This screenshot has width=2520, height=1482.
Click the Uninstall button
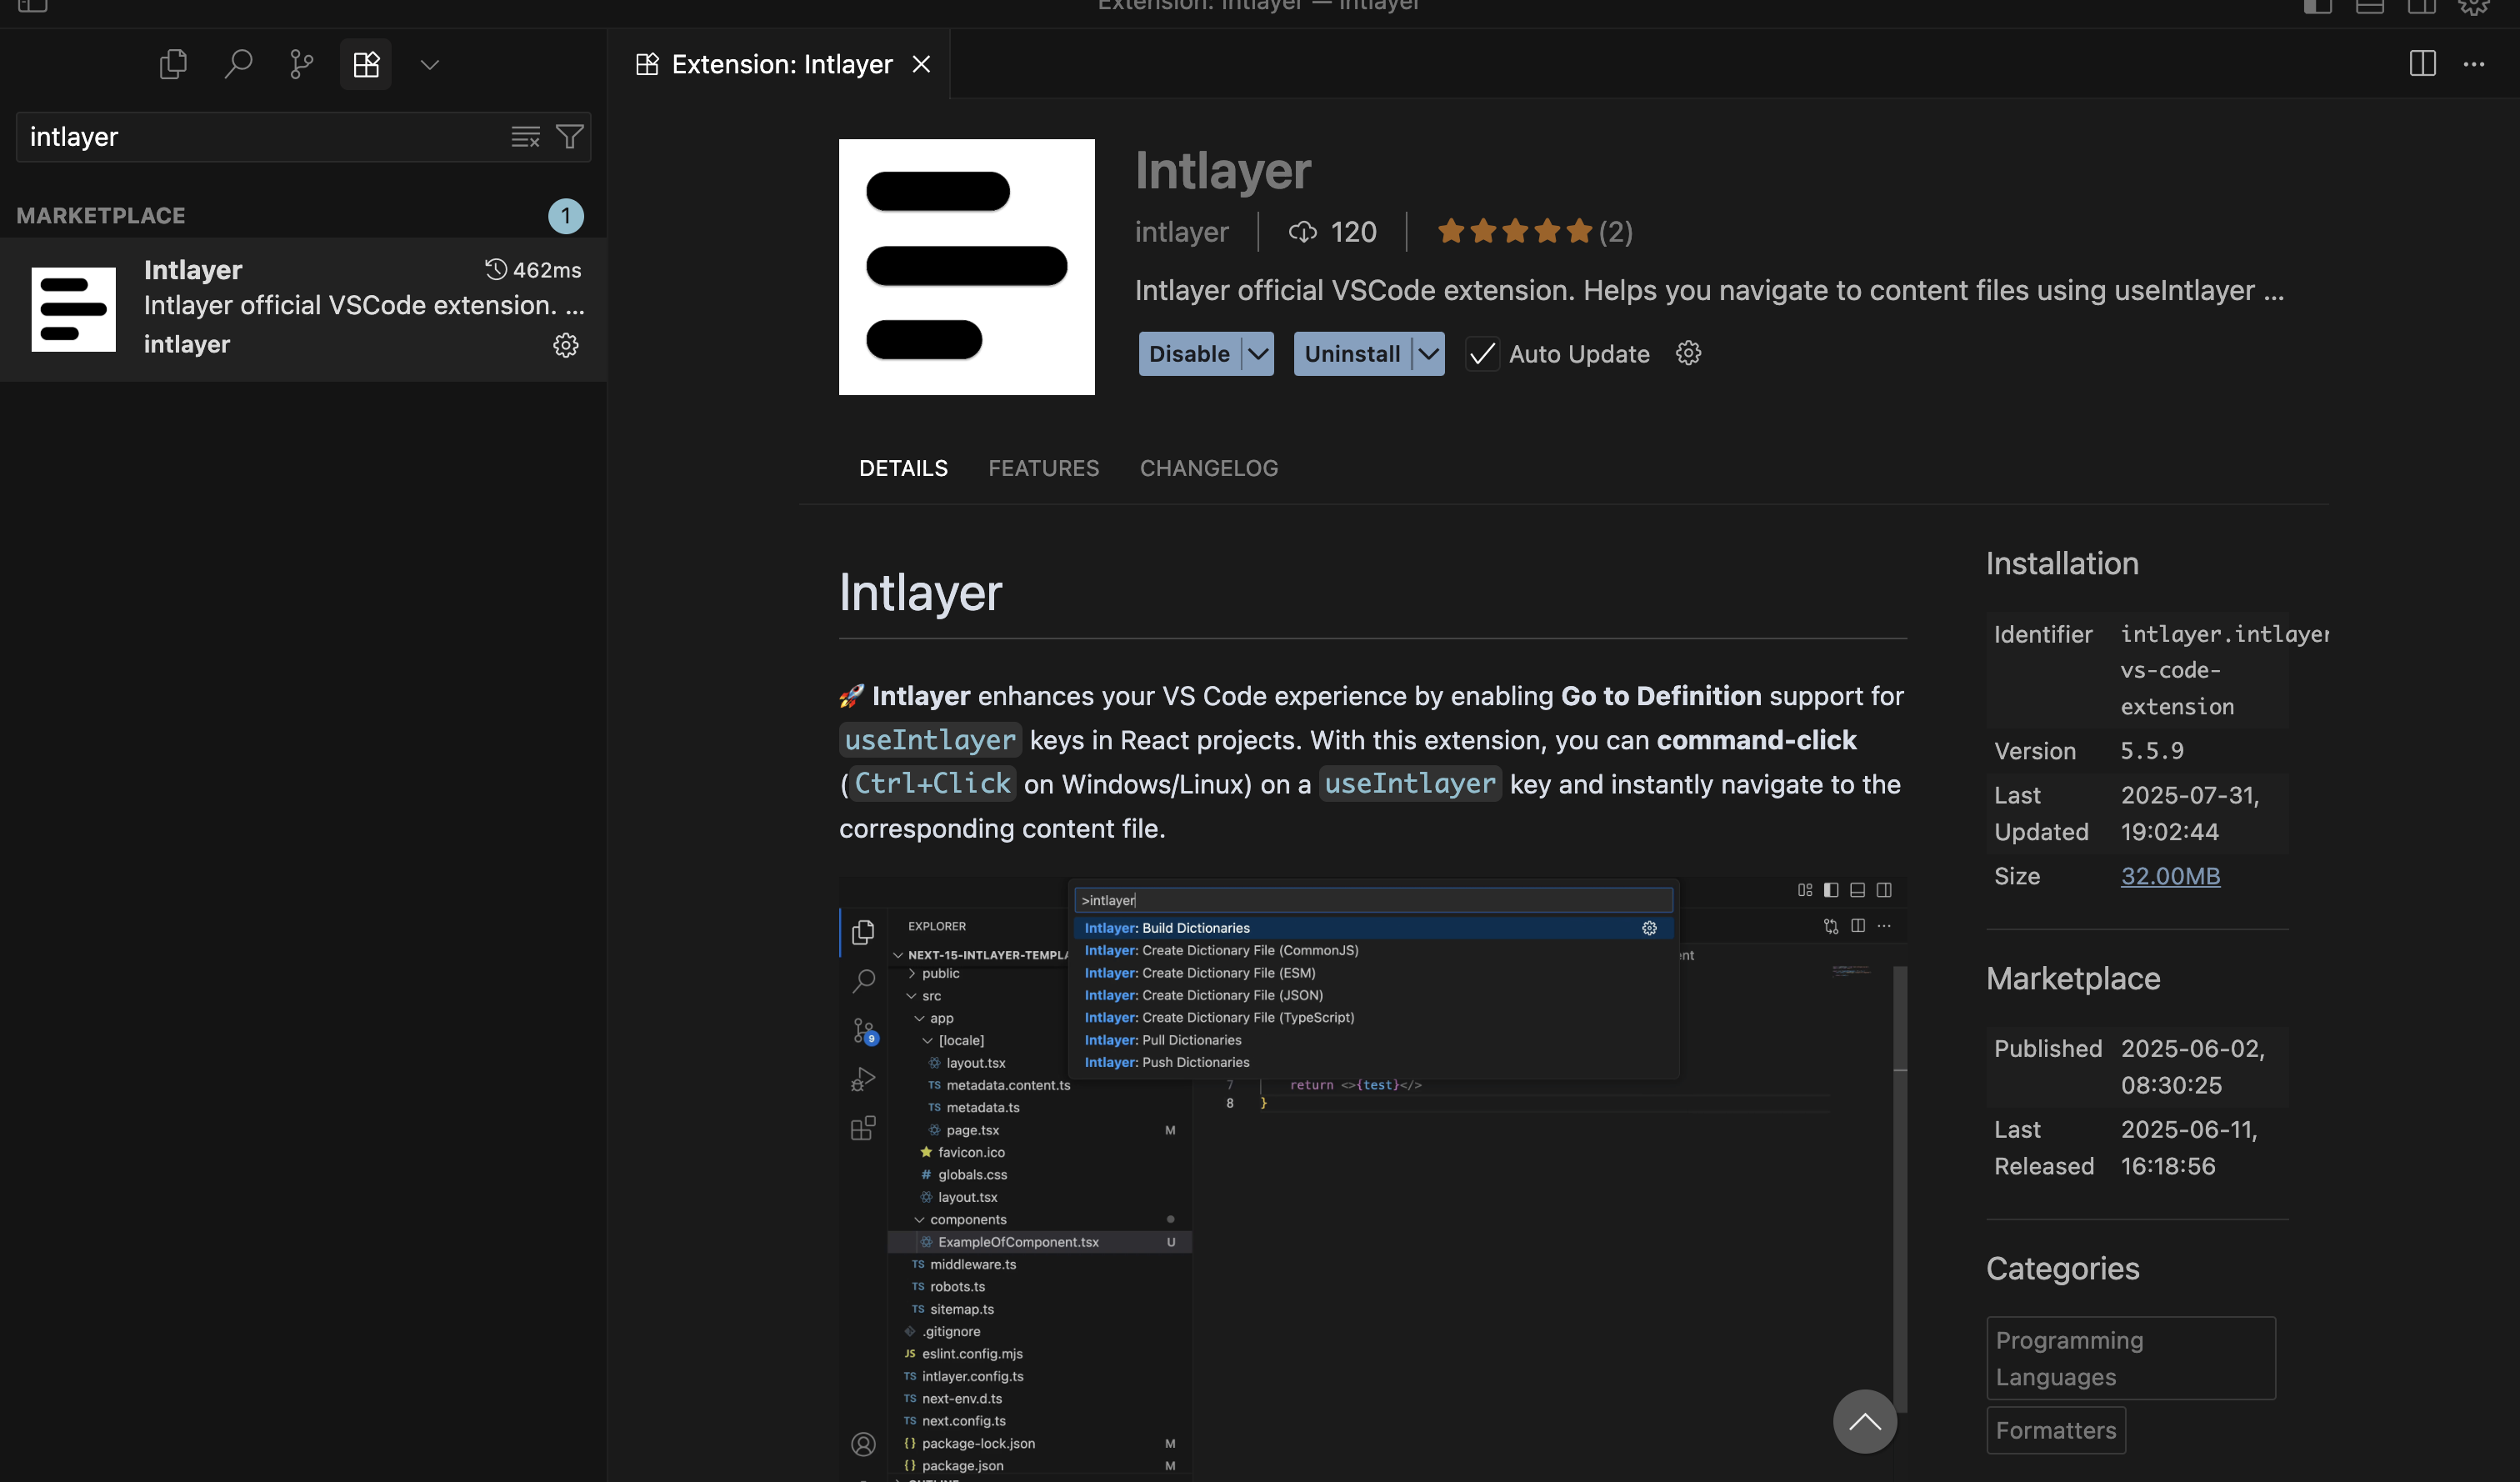pos(1352,354)
